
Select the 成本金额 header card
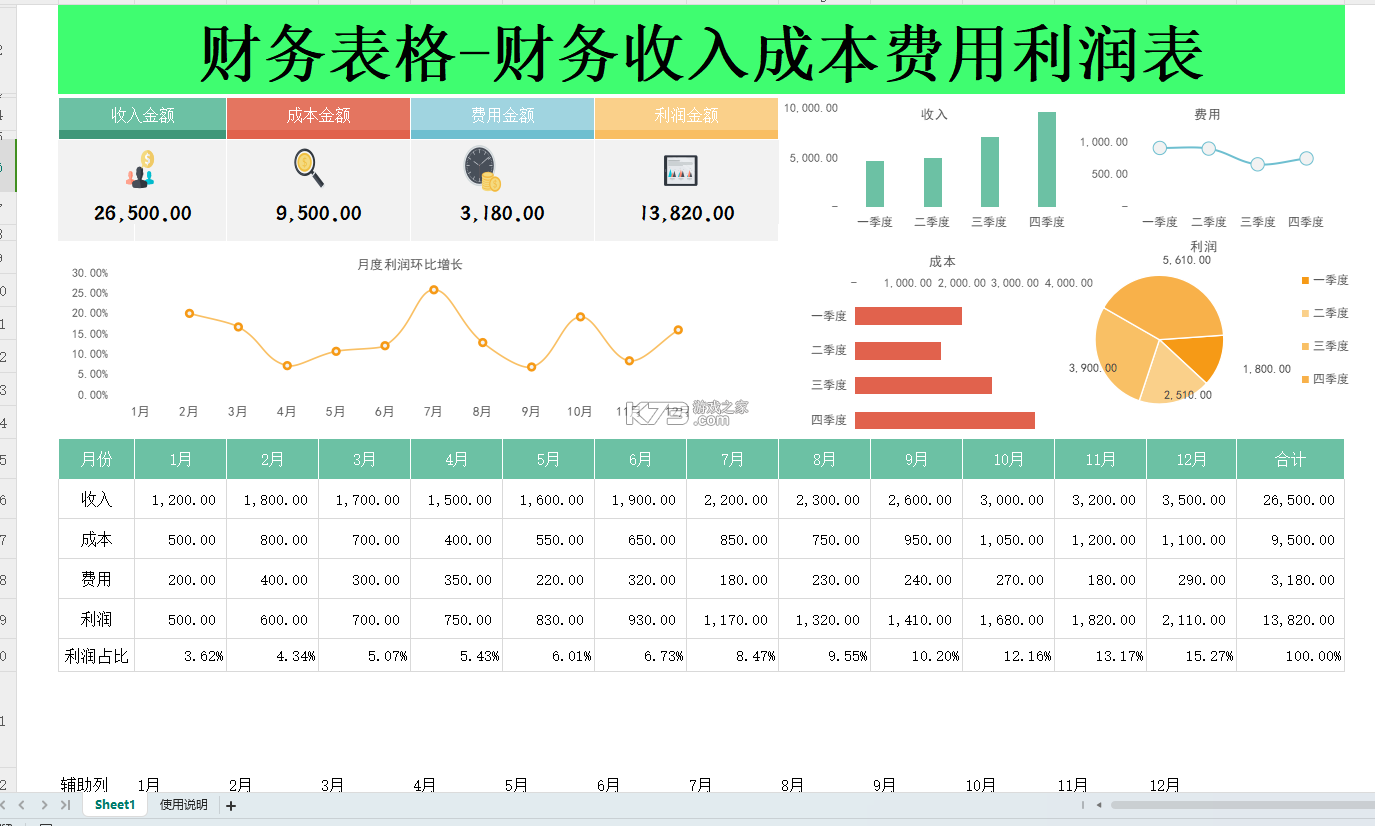[318, 116]
